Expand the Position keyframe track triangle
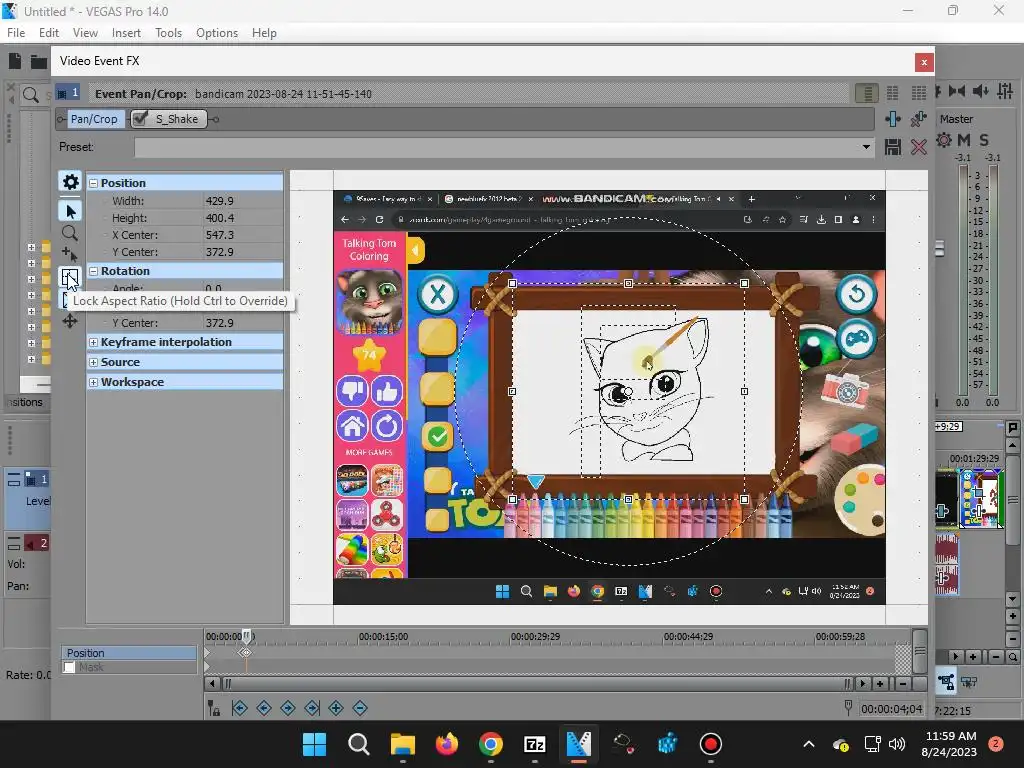This screenshot has height=768, width=1024. click(x=207, y=652)
